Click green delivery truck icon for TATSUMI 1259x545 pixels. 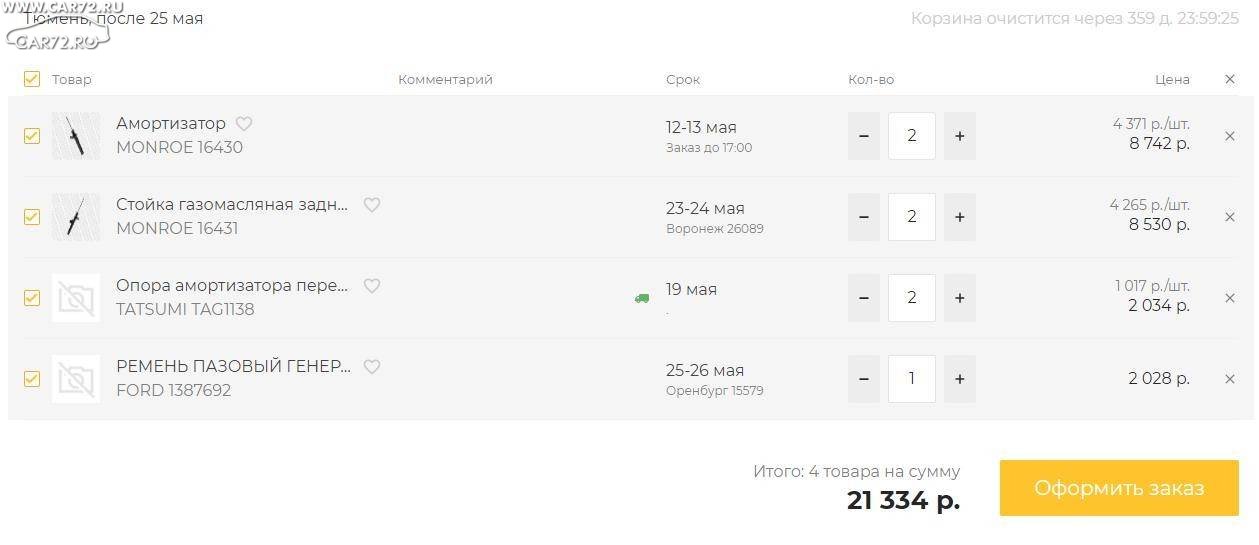[x=642, y=298]
